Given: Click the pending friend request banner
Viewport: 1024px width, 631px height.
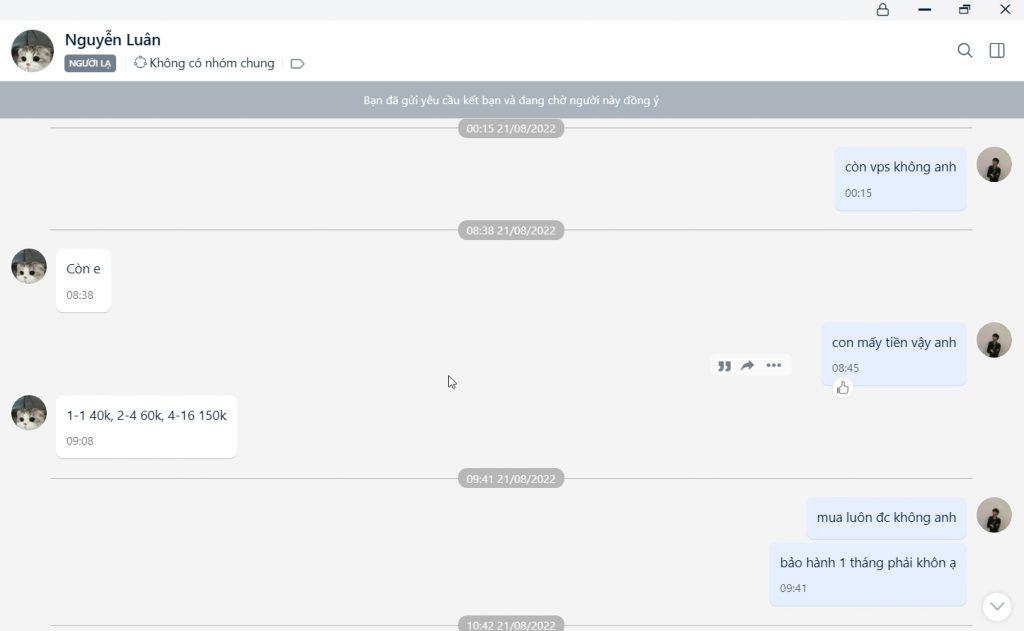Looking at the screenshot, I should point(511,101).
